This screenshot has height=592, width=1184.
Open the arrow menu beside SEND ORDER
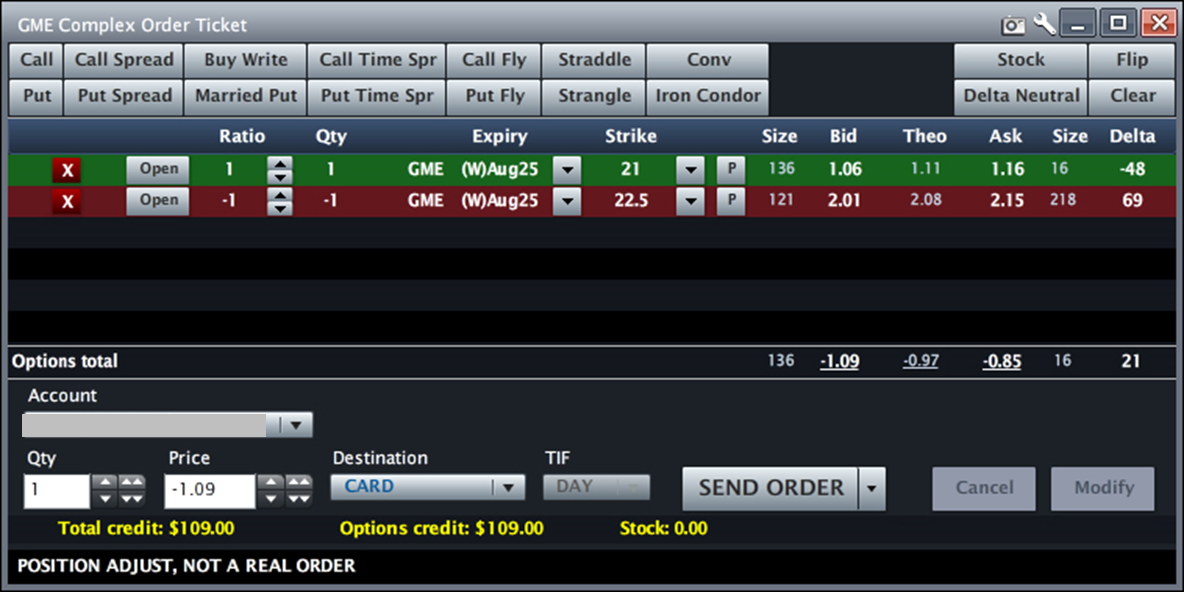click(x=871, y=489)
